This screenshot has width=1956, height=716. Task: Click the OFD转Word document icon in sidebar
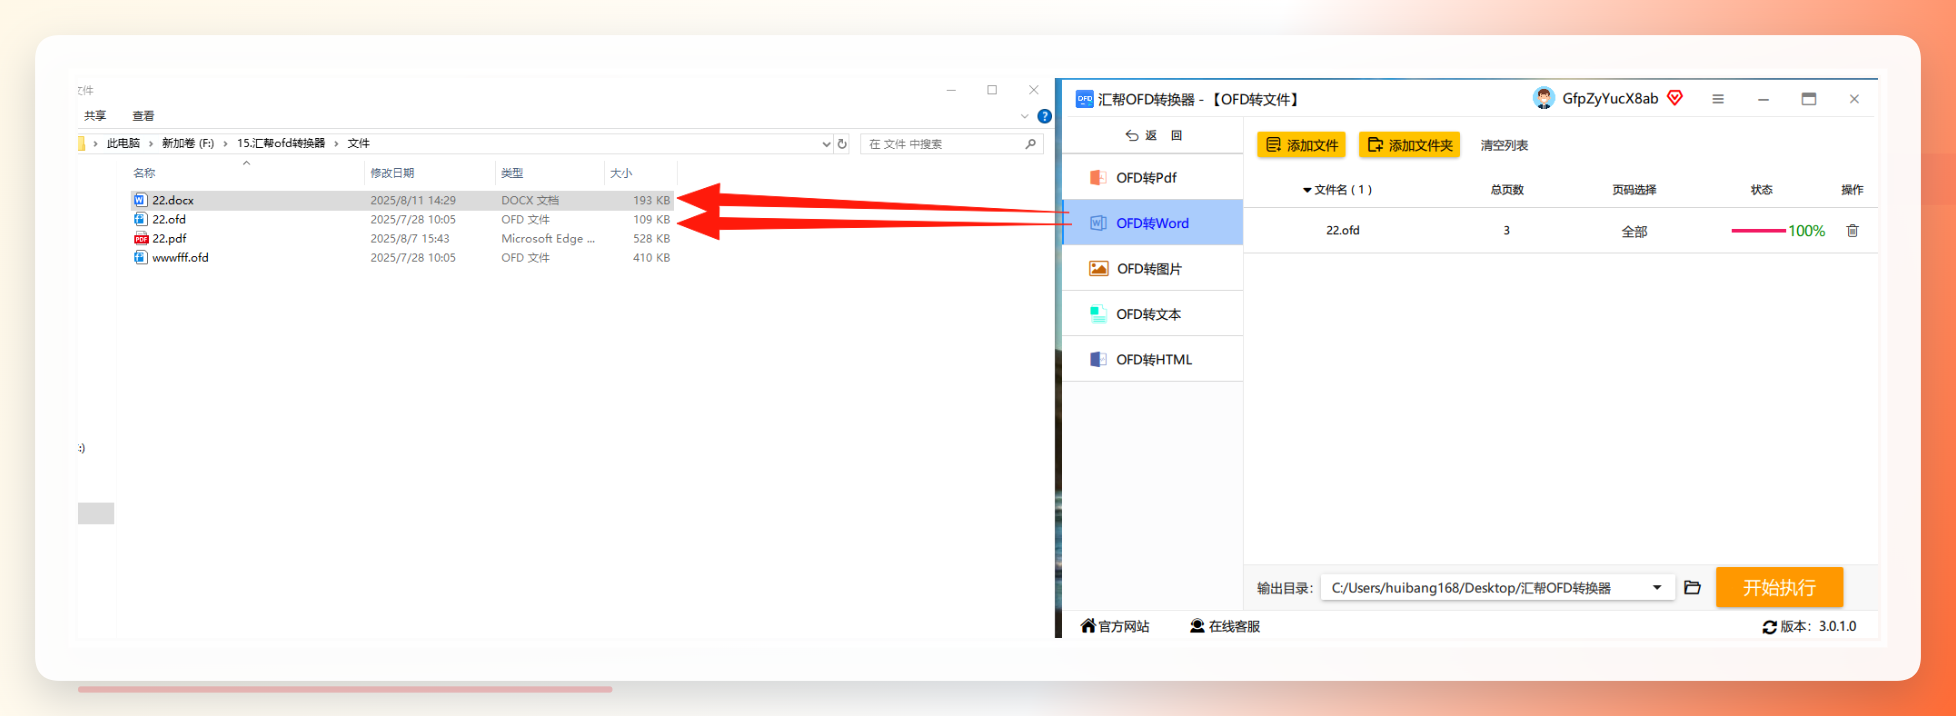pyautogui.click(x=1098, y=223)
